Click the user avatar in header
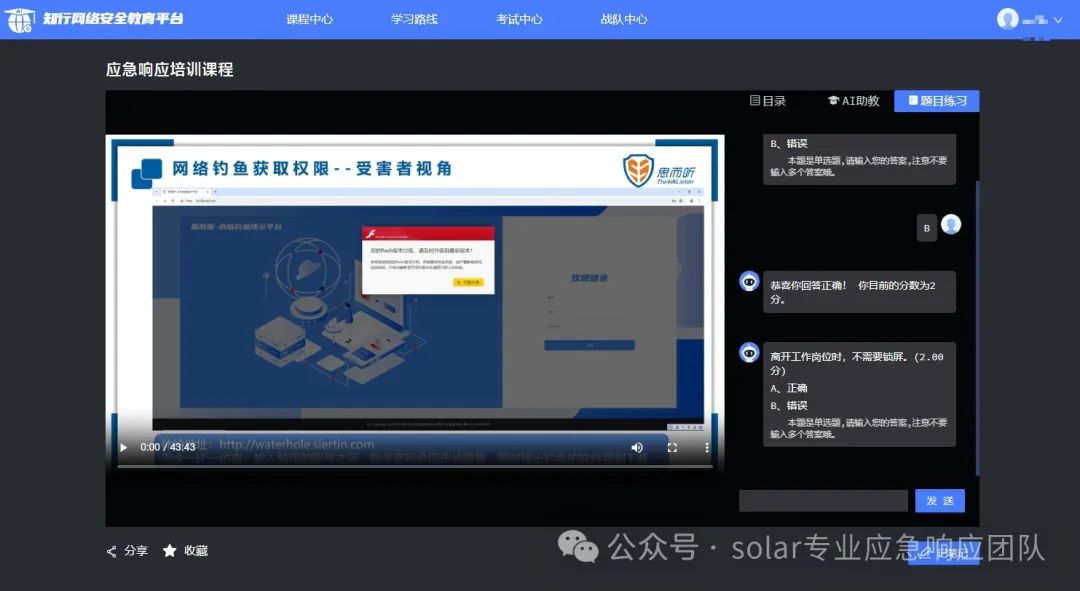 pyautogui.click(x=1008, y=19)
